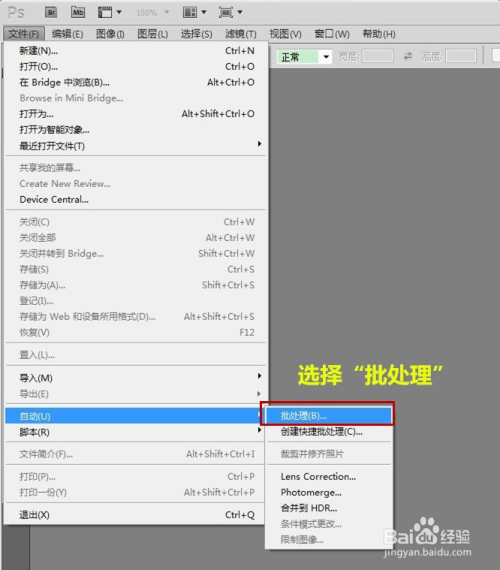This screenshot has width=500, height=570.
Task: Open Mini Bridge with the Mb icon
Action: pos(78,12)
